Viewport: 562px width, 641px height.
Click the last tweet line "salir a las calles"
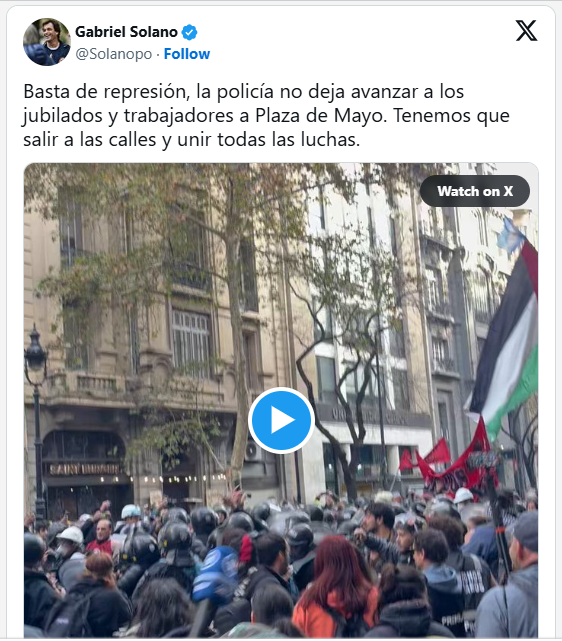click(x=192, y=140)
